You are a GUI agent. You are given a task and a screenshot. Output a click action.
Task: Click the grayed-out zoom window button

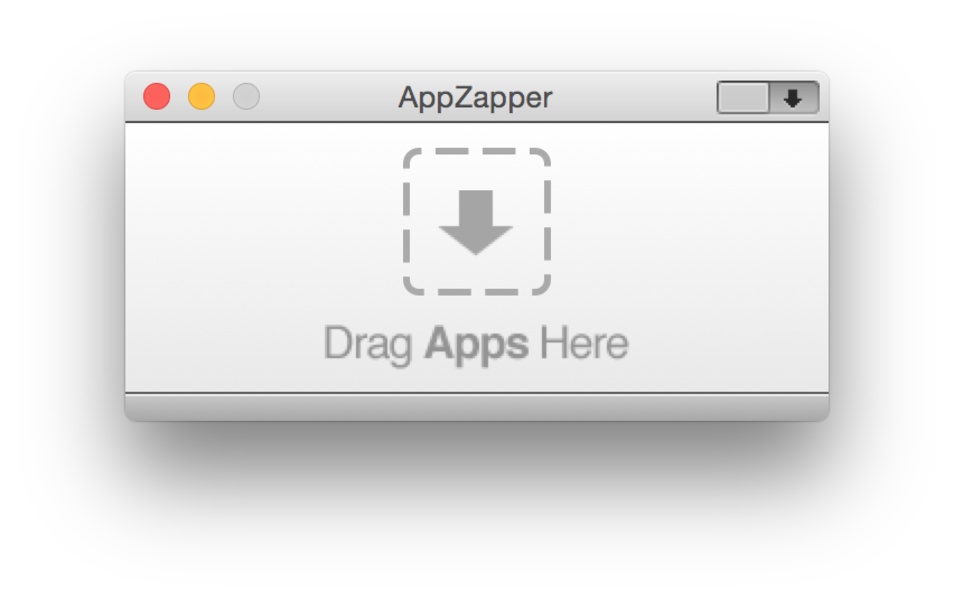pos(246,97)
